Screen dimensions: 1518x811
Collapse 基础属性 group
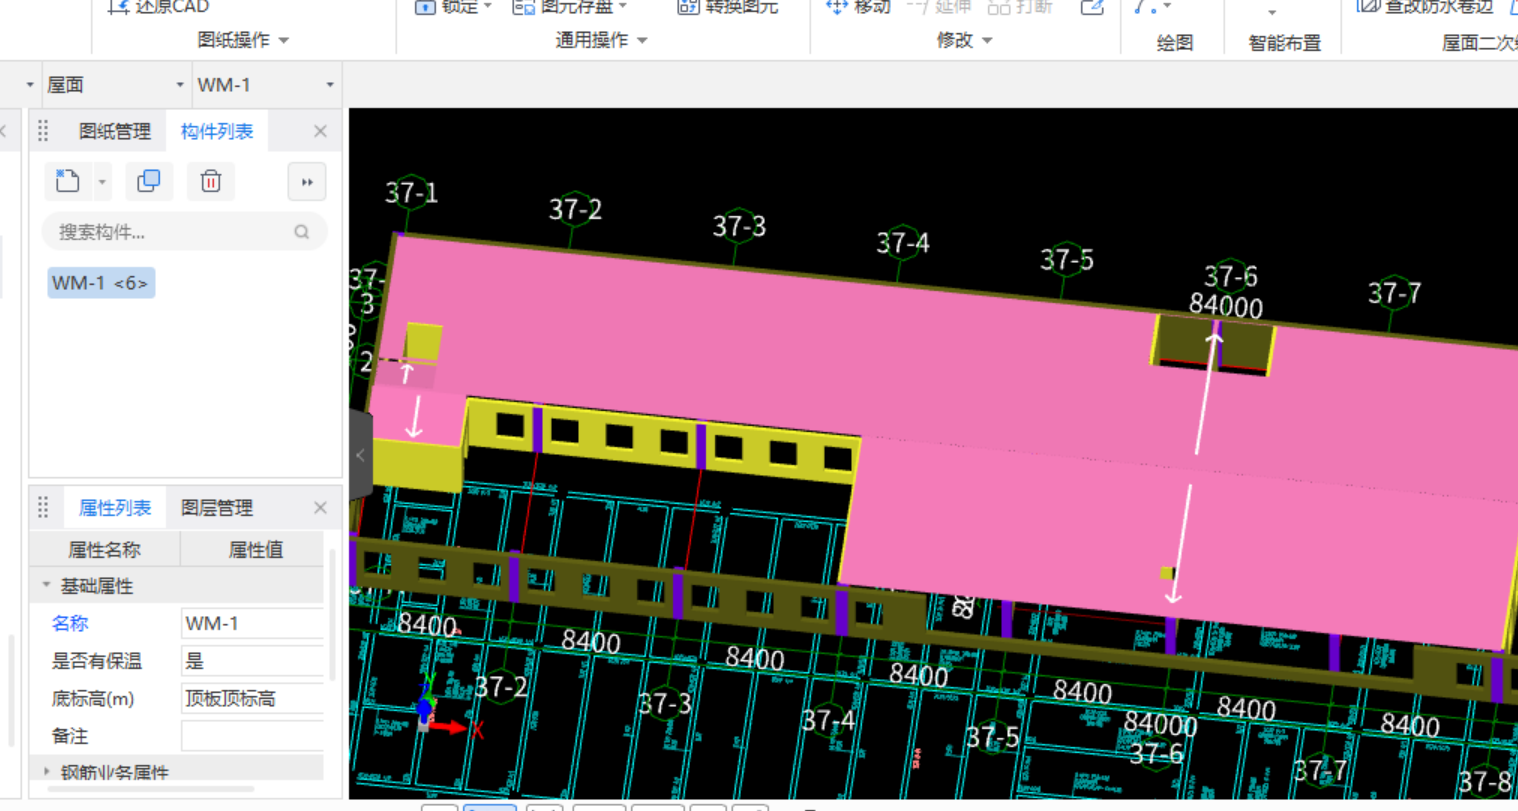(x=46, y=585)
